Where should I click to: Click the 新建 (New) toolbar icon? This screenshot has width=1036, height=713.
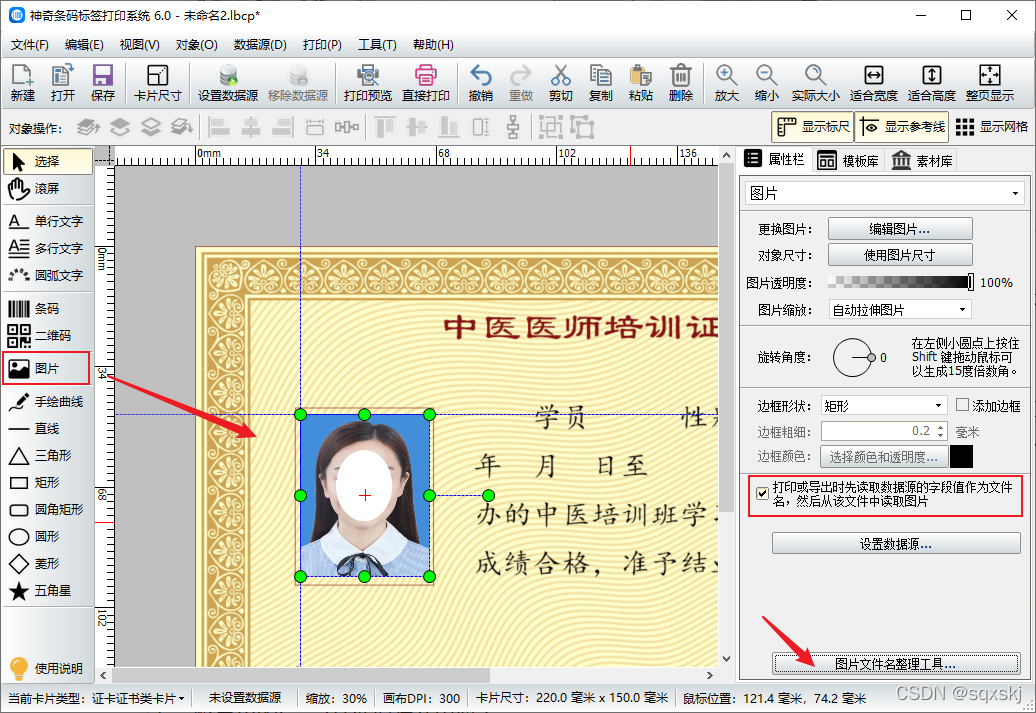[x=22, y=83]
